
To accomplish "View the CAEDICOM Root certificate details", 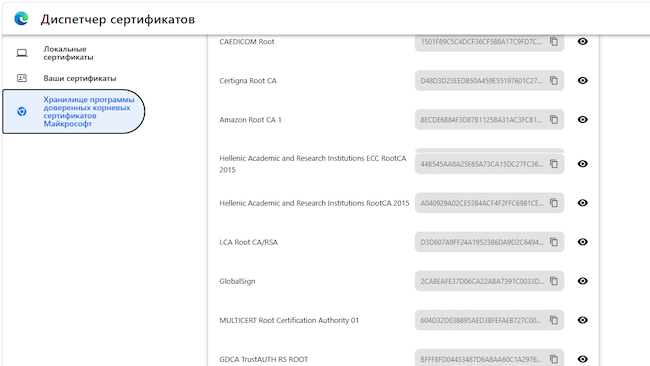I will click(582, 41).
